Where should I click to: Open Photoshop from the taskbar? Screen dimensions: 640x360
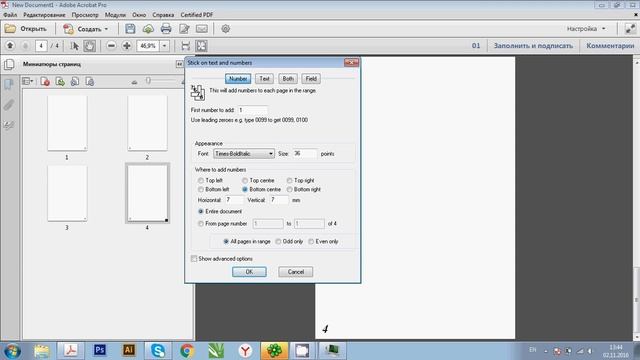pyautogui.click(x=100, y=350)
